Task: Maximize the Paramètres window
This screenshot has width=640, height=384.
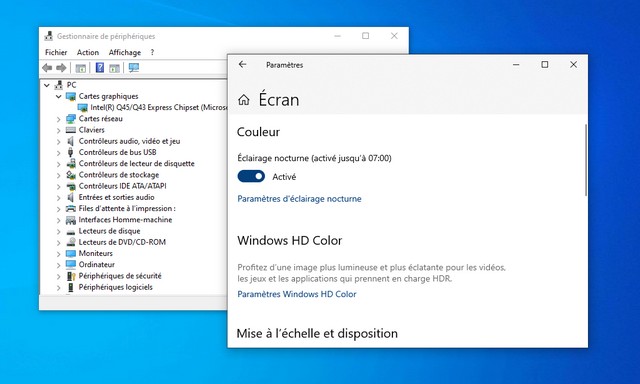Action: (x=544, y=64)
